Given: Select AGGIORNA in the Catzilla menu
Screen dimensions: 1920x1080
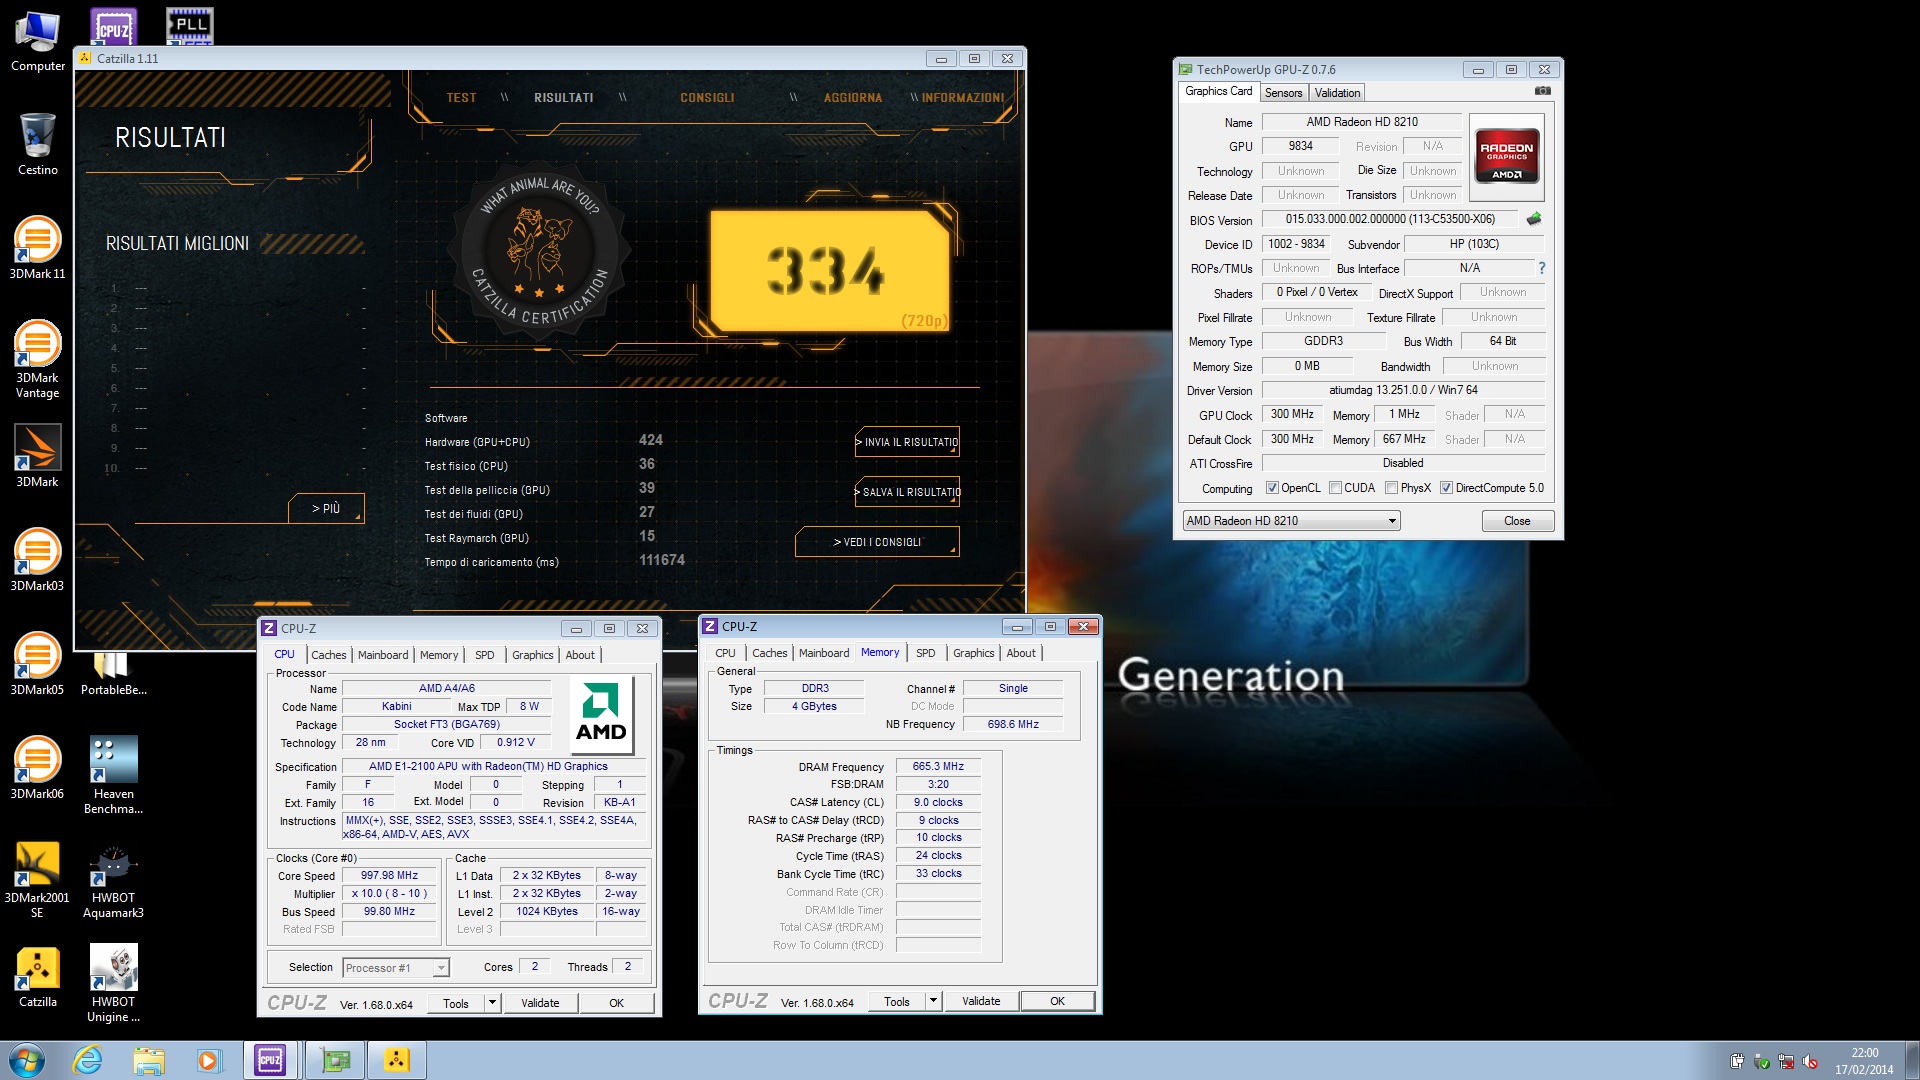Looking at the screenshot, I should coord(853,98).
